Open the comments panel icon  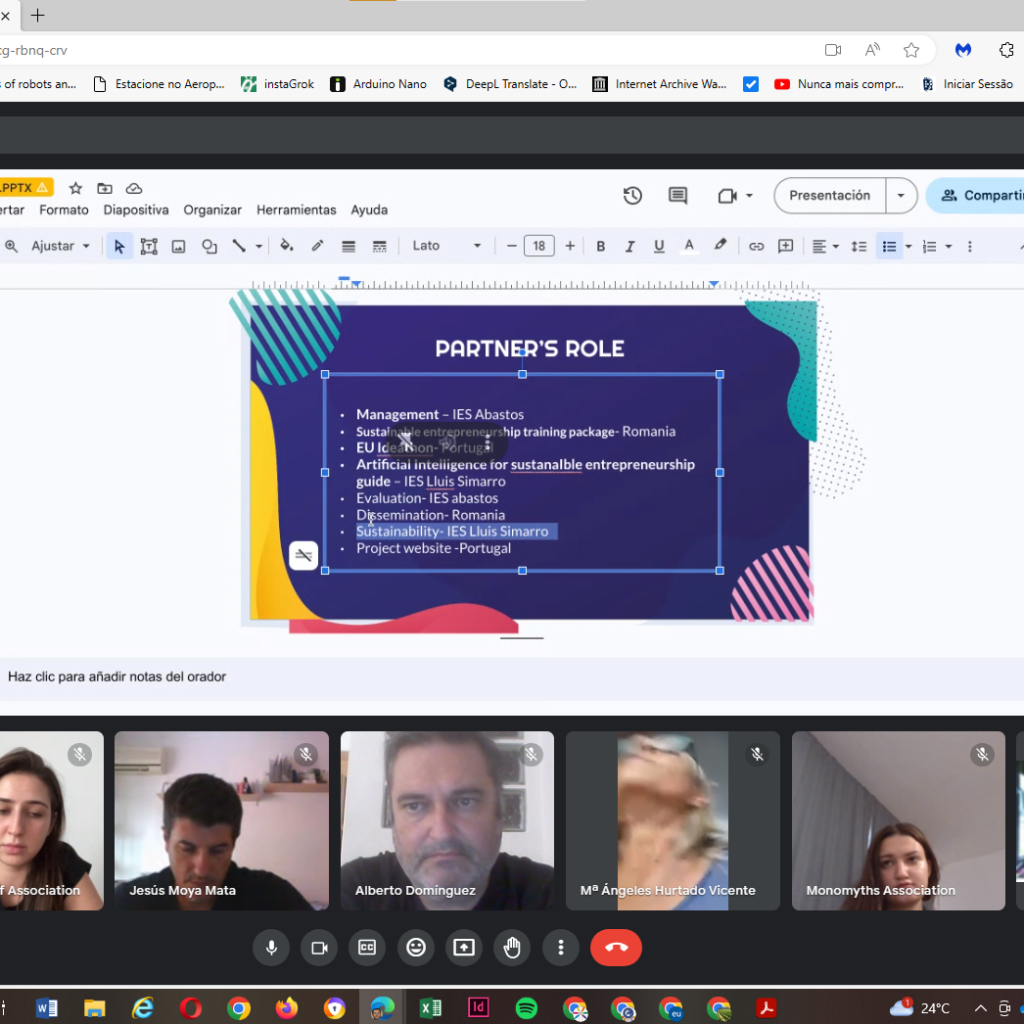(678, 196)
